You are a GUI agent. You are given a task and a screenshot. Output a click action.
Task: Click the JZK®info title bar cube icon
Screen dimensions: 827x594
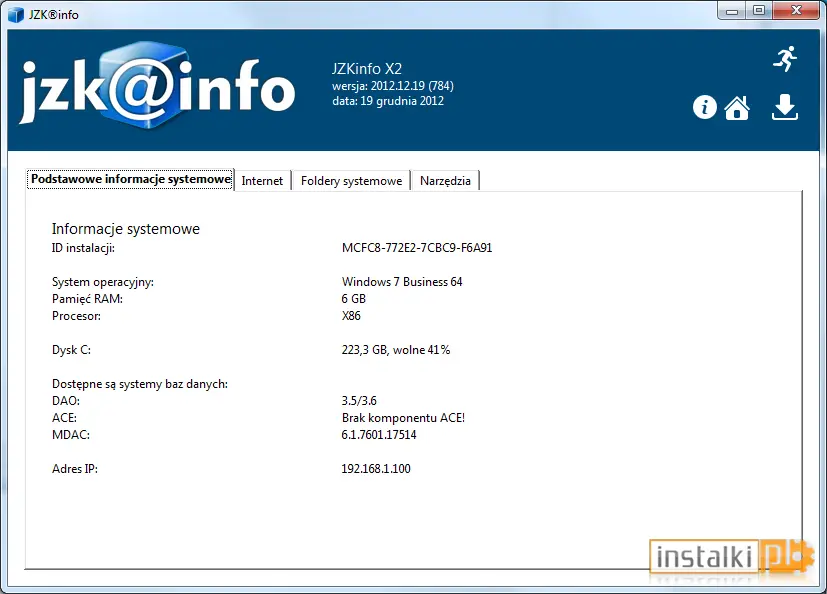[x=16, y=14]
